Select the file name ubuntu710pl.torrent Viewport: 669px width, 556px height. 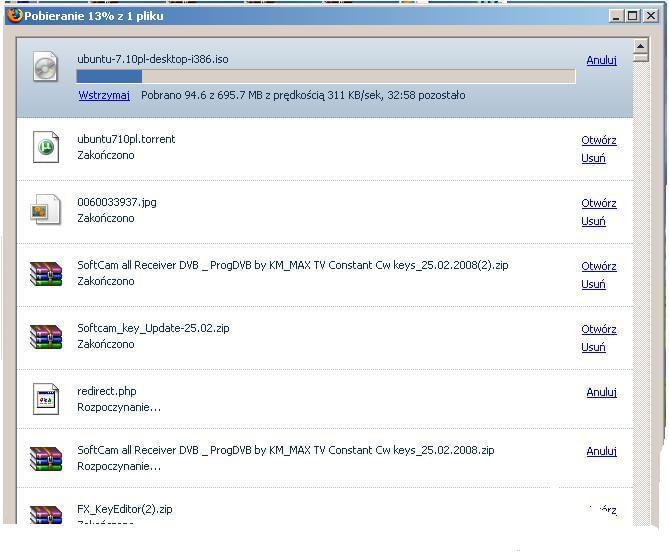point(126,139)
